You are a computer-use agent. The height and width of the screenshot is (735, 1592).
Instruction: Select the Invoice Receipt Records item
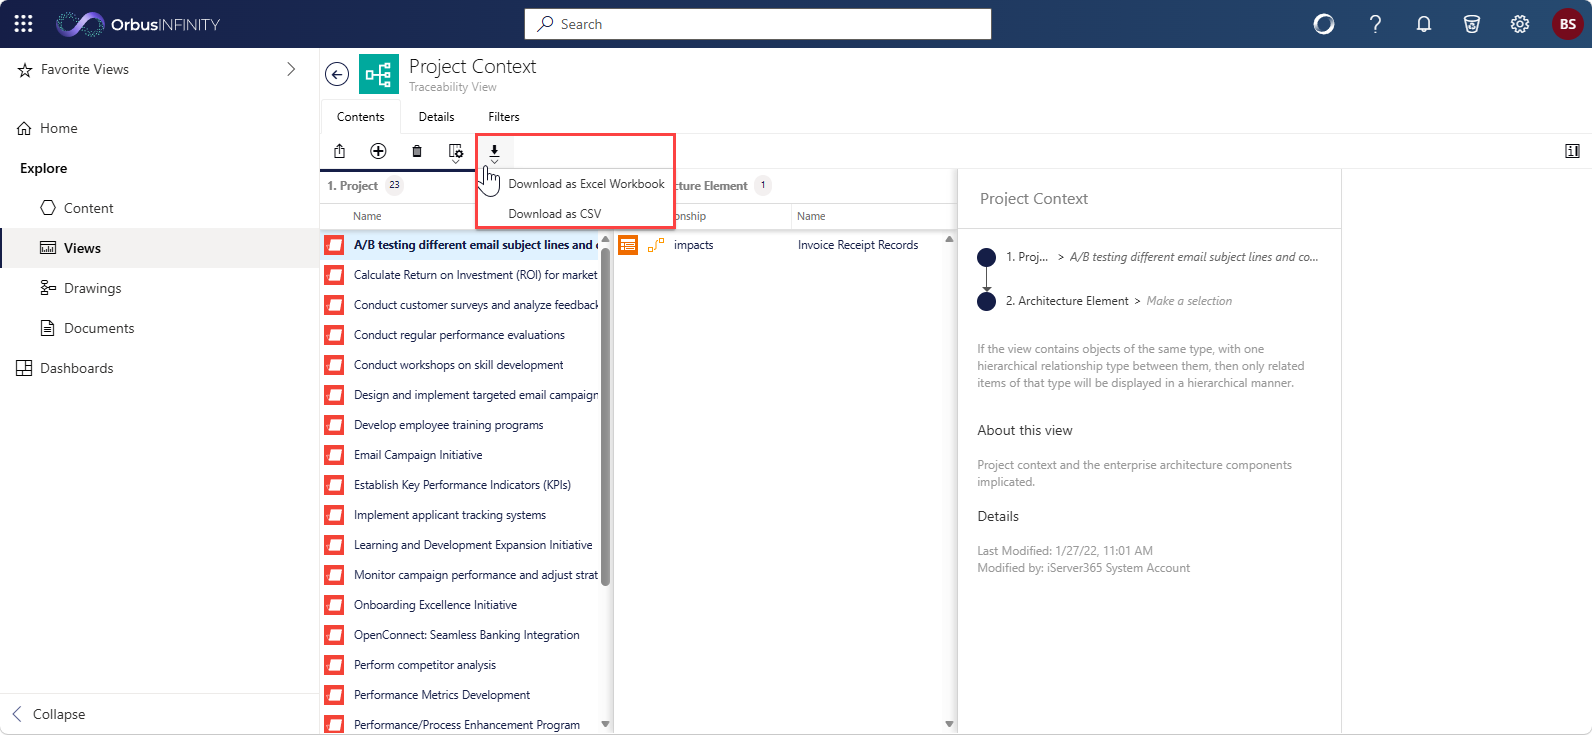pyautogui.click(x=858, y=245)
